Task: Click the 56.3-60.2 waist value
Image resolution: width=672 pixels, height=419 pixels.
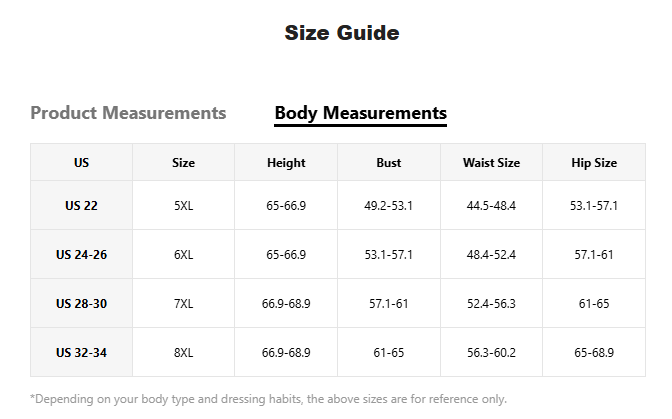Action: (x=491, y=353)
